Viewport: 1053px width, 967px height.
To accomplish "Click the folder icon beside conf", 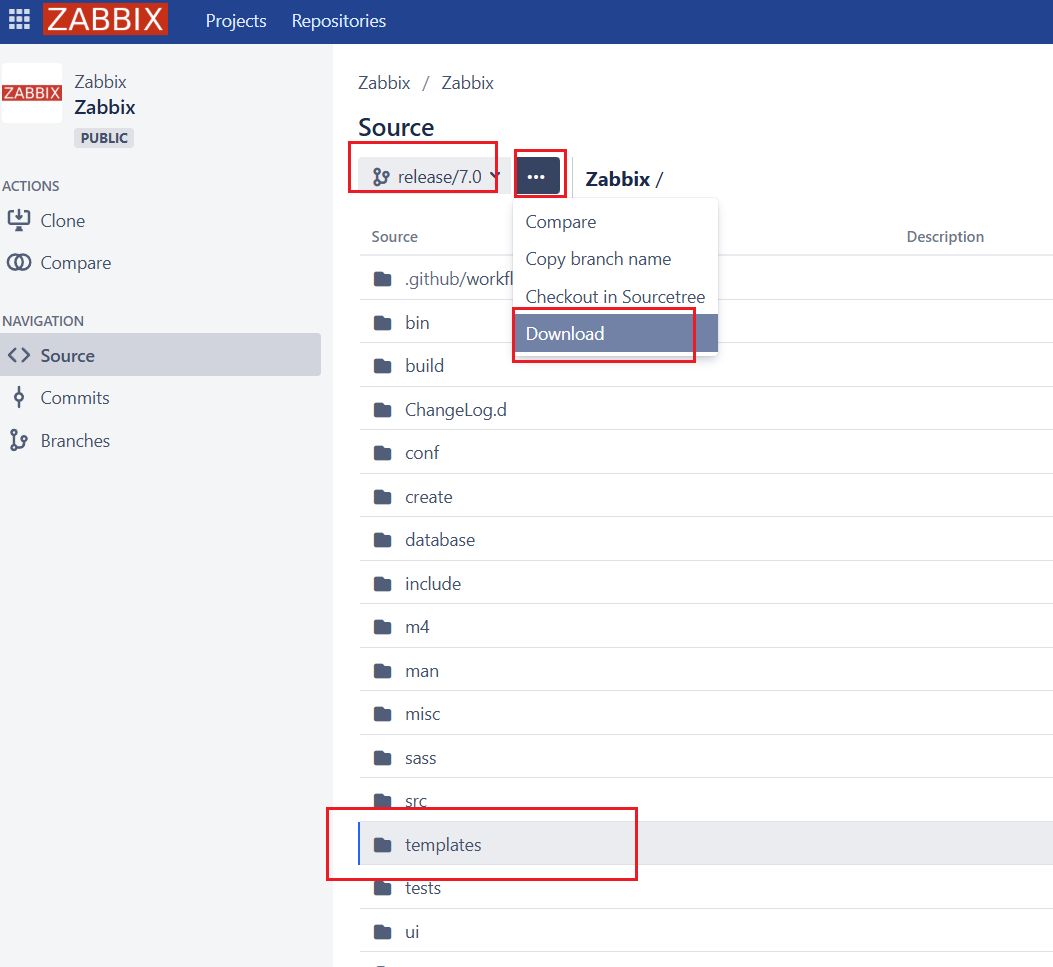I will (x=382, y=453).
